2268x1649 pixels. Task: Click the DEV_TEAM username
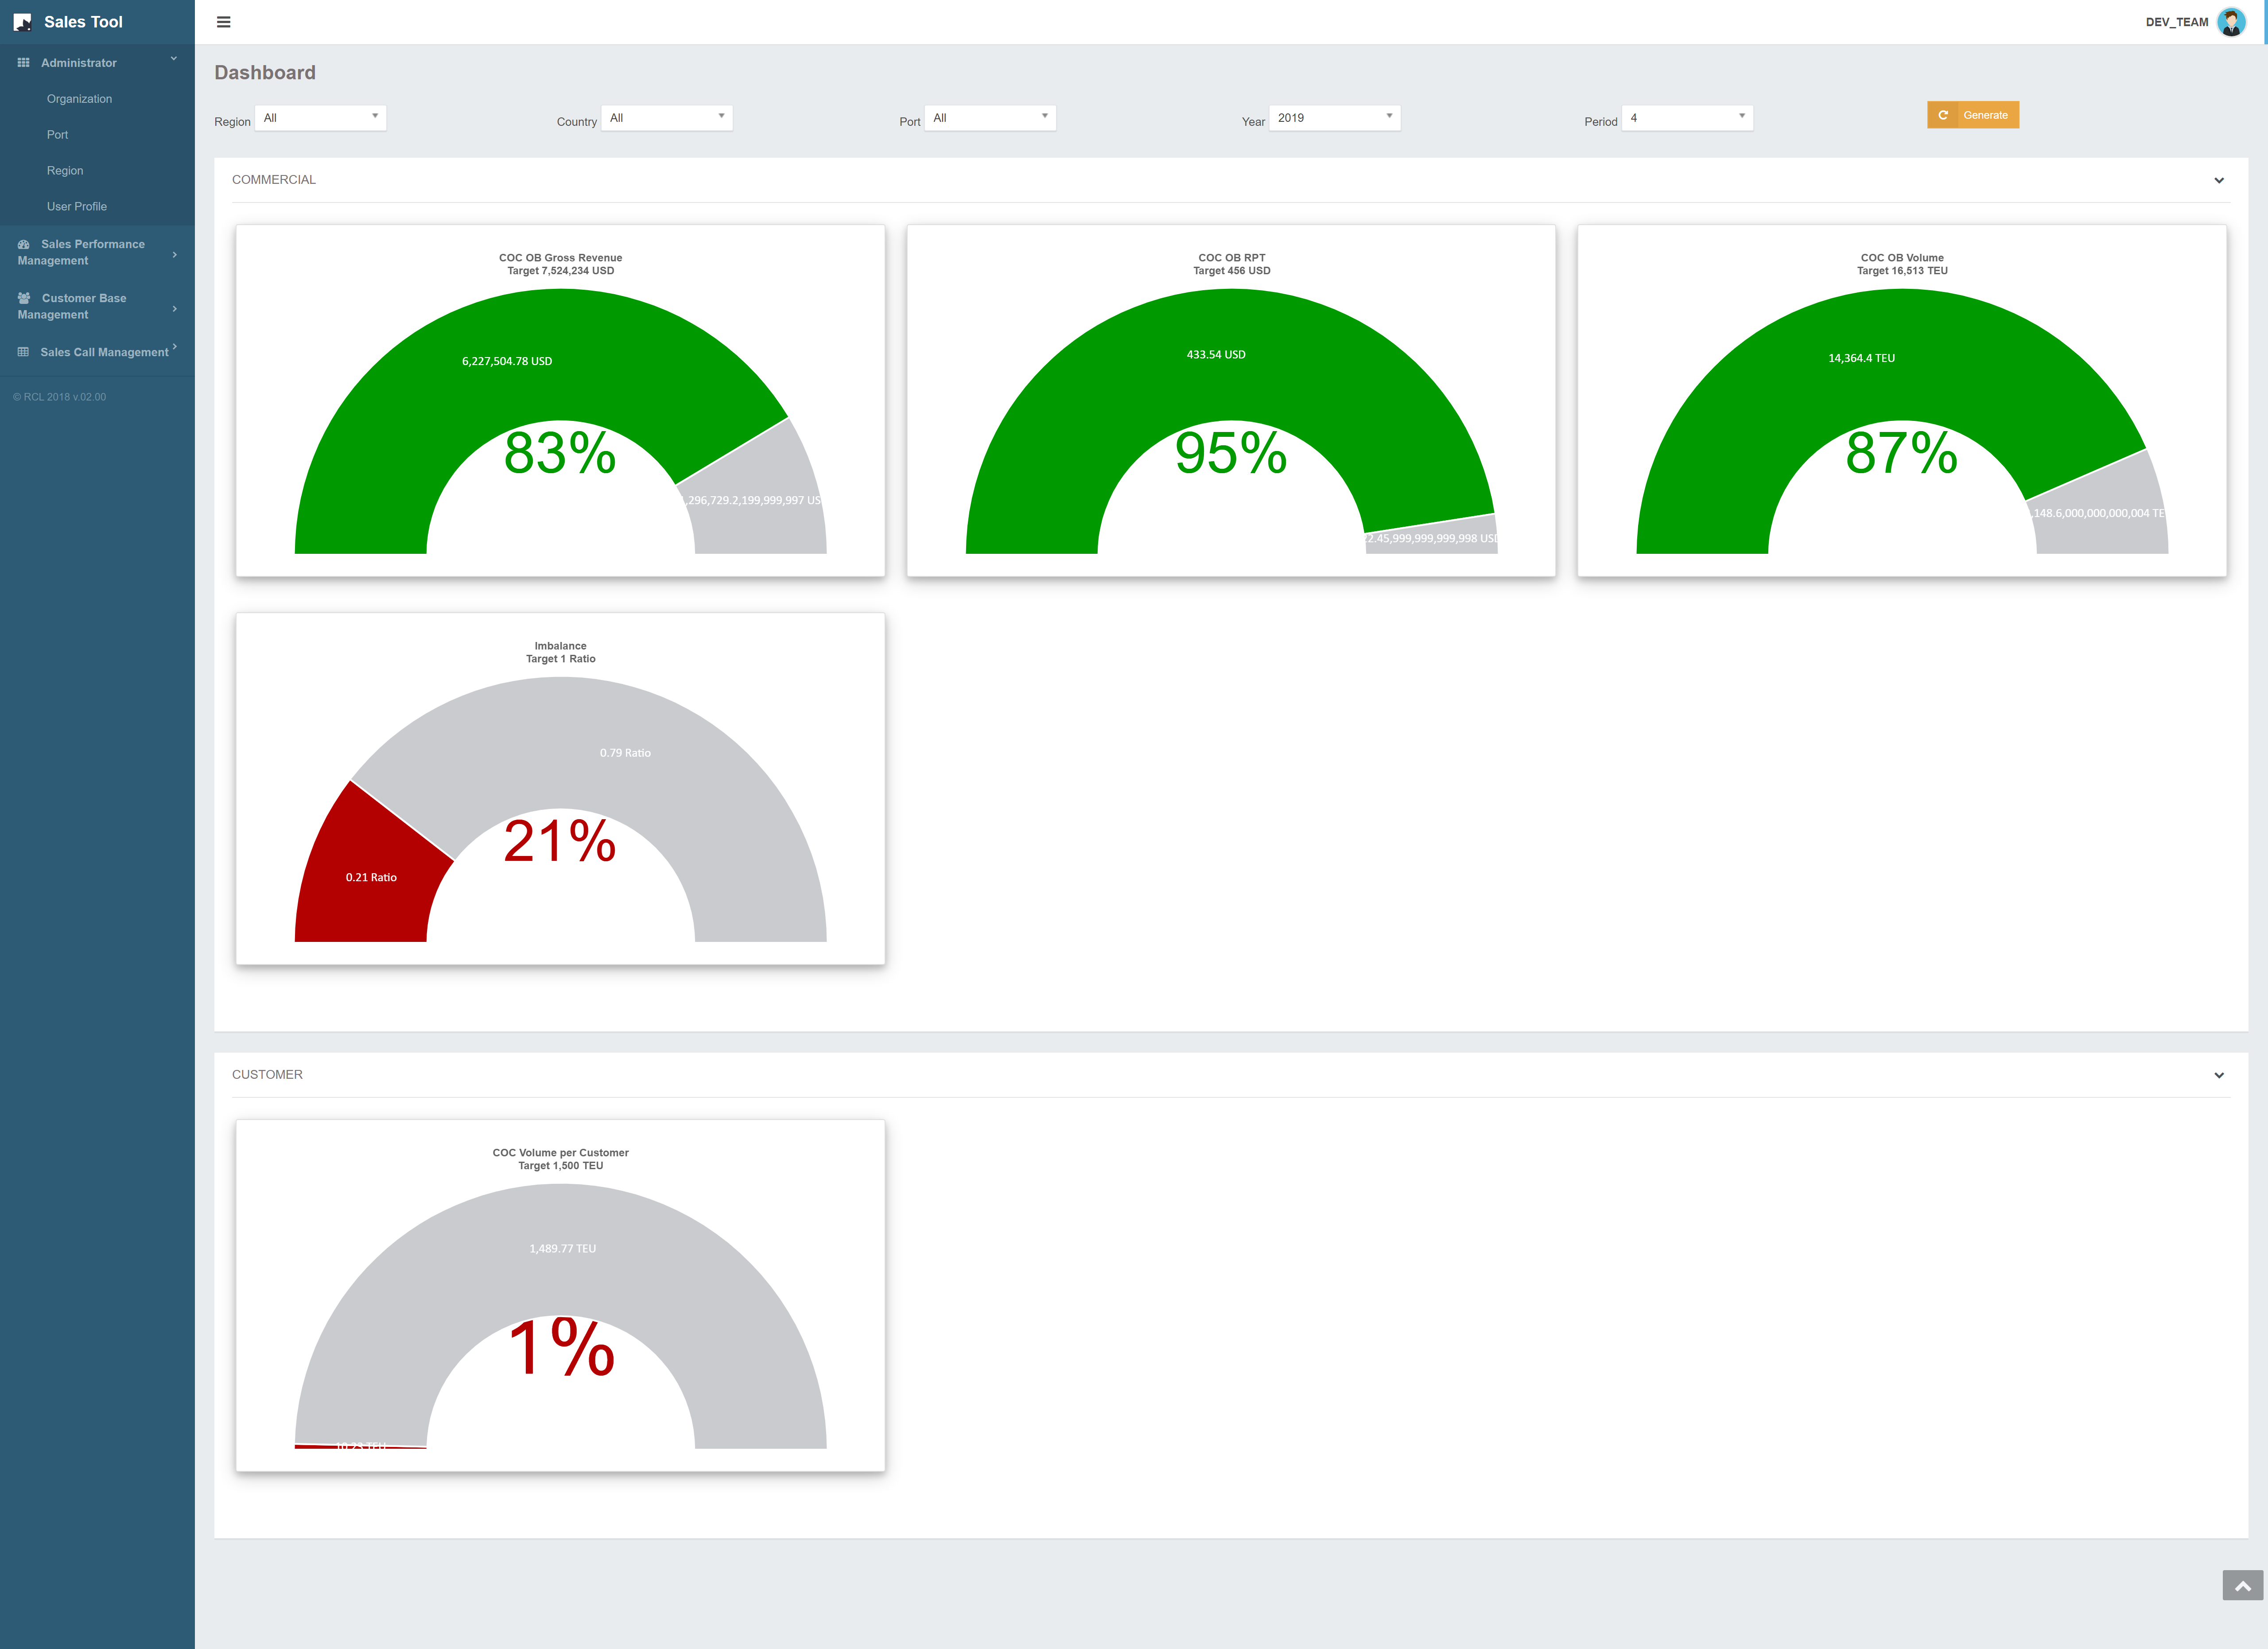click(2177, 22)
